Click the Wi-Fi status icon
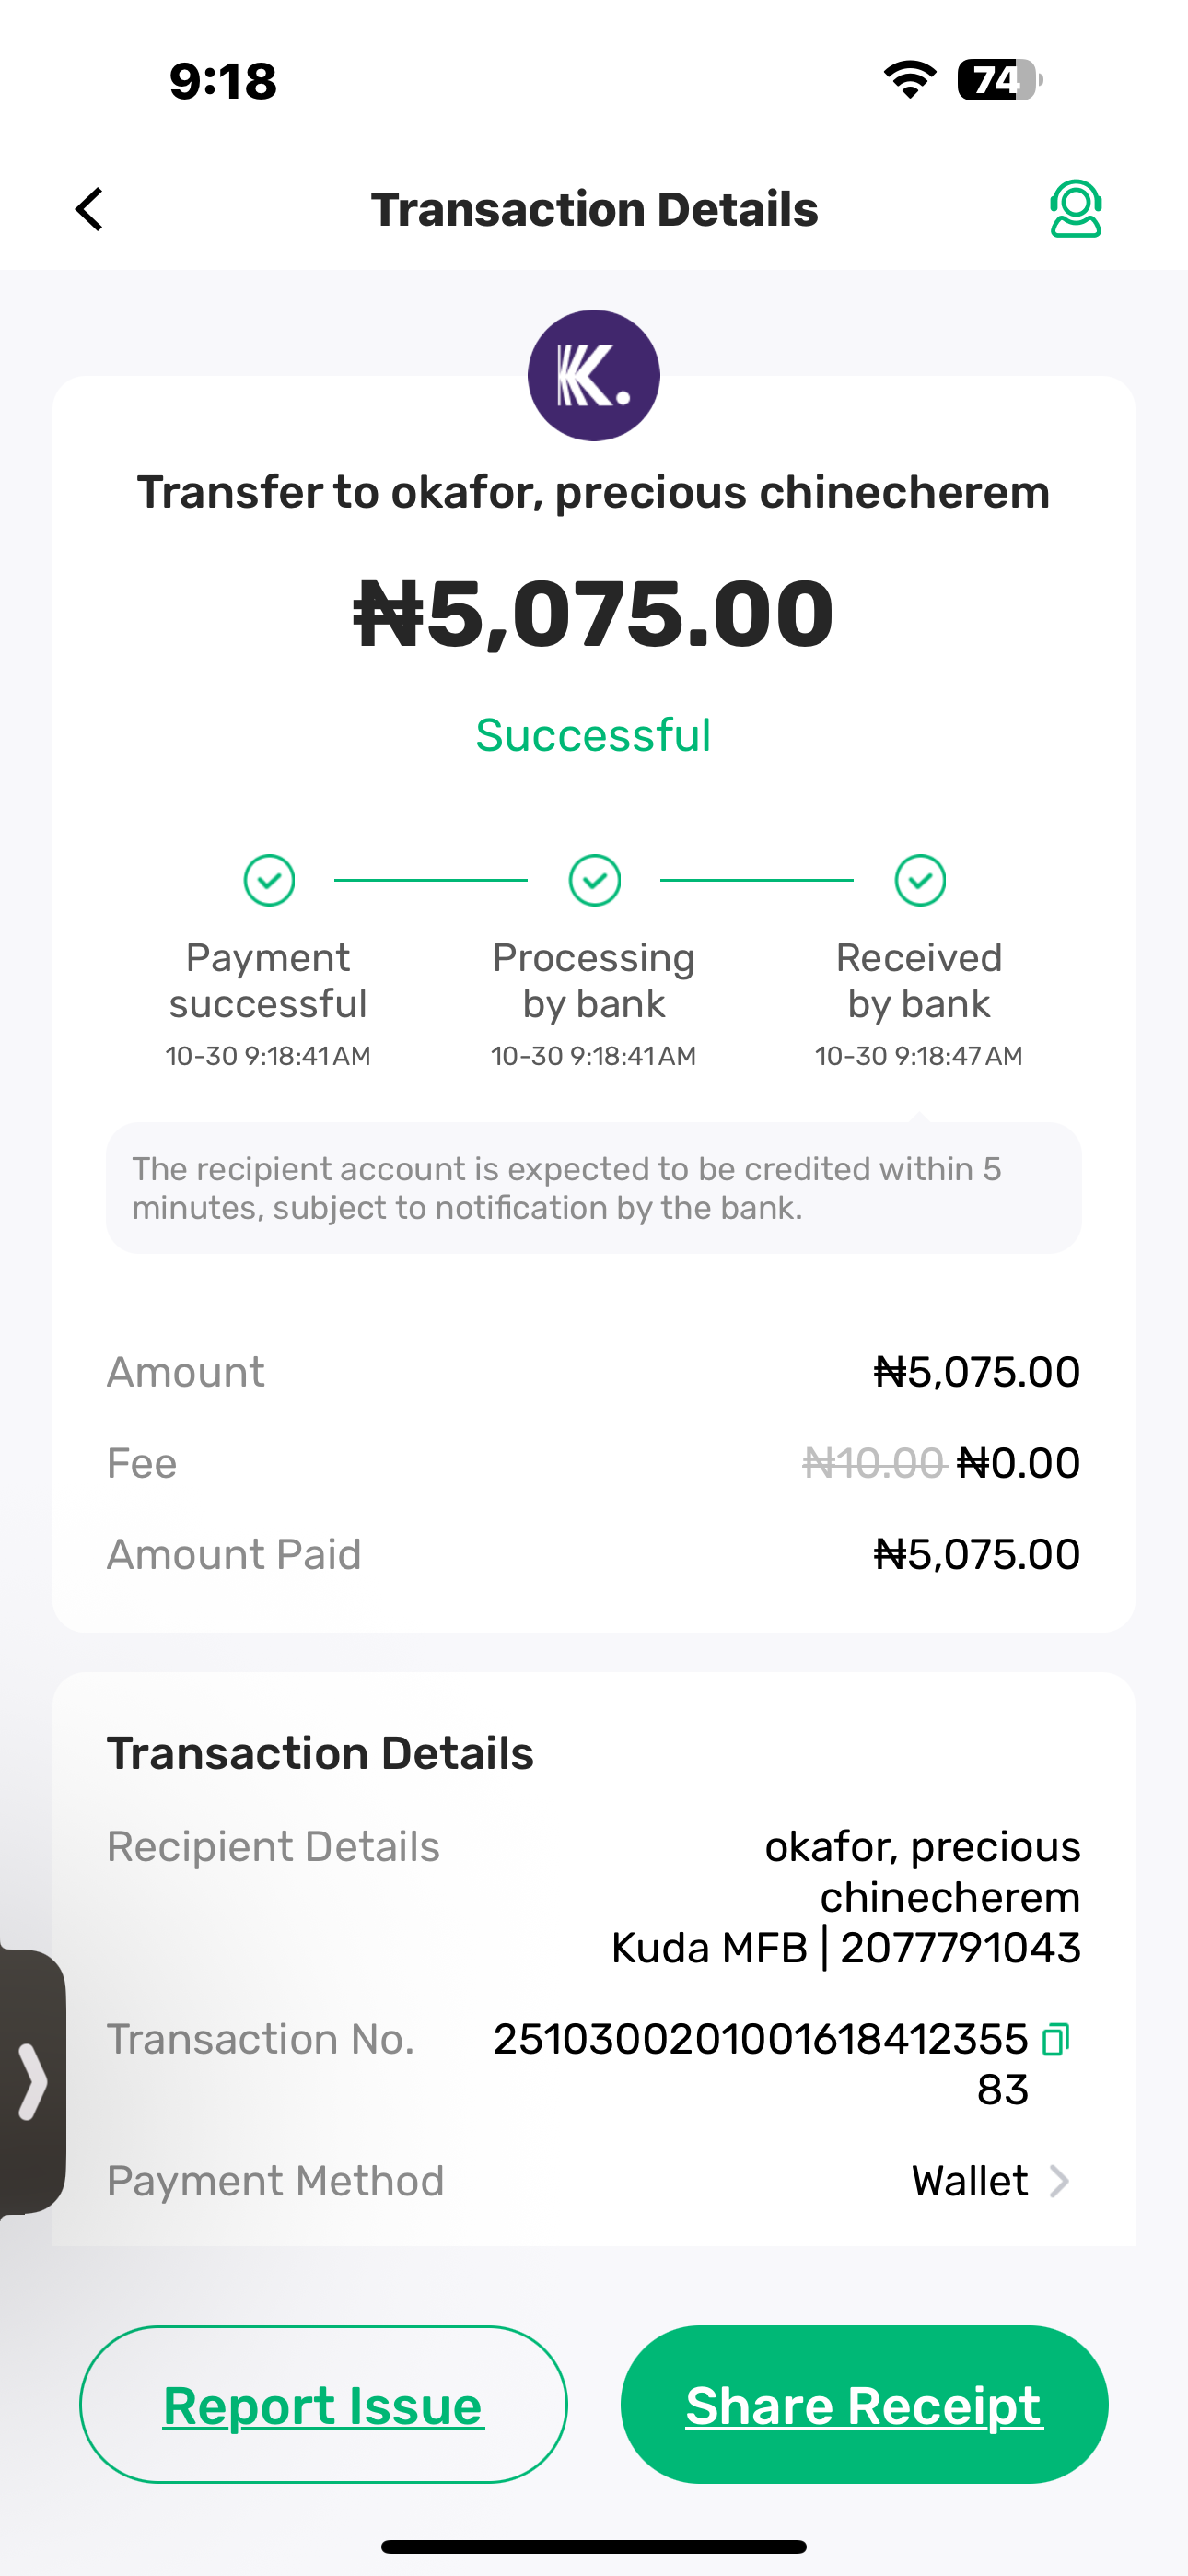1188x2576 pixels. (x=909, y=80)
